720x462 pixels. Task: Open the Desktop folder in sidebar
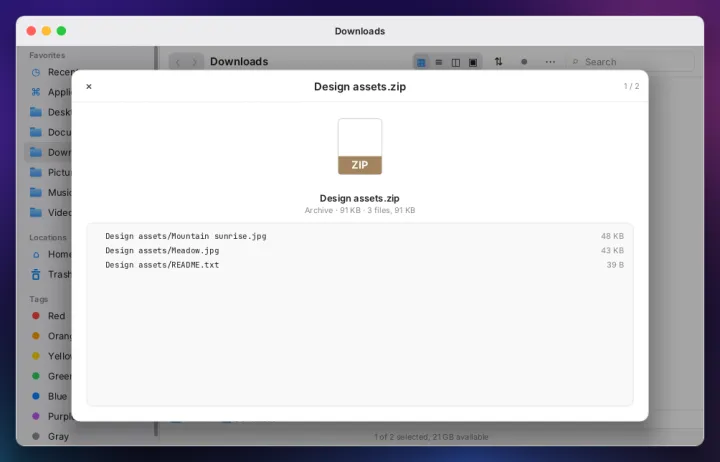(x=50, y=112)
